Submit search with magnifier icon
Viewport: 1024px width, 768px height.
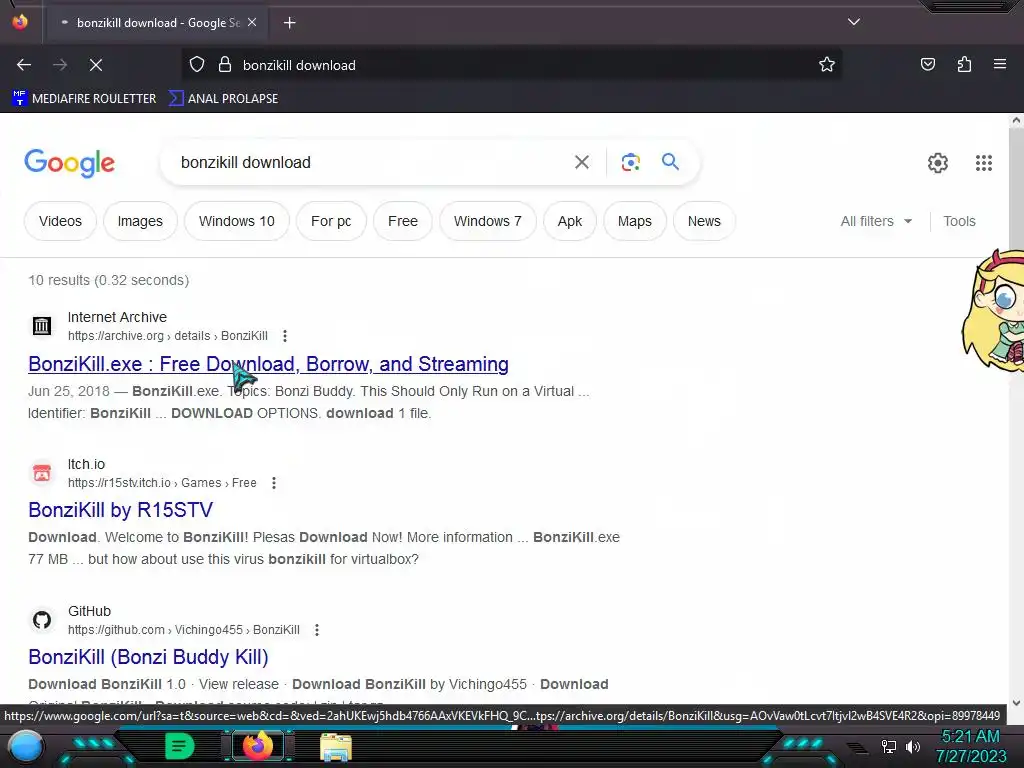(670, 161)
